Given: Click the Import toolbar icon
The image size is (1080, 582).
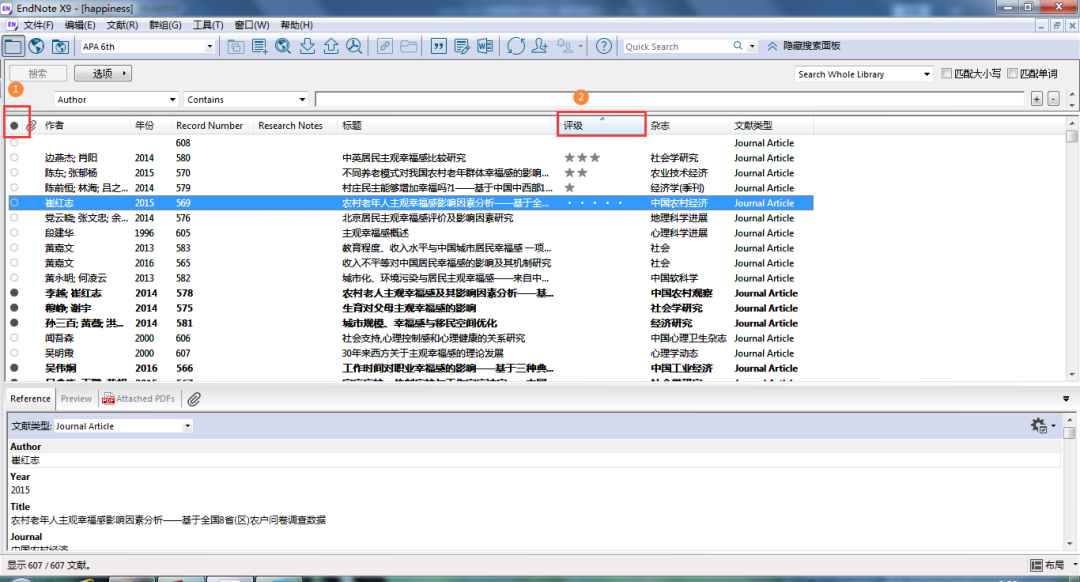Looking at the screenshot, I should coord(307,46).
